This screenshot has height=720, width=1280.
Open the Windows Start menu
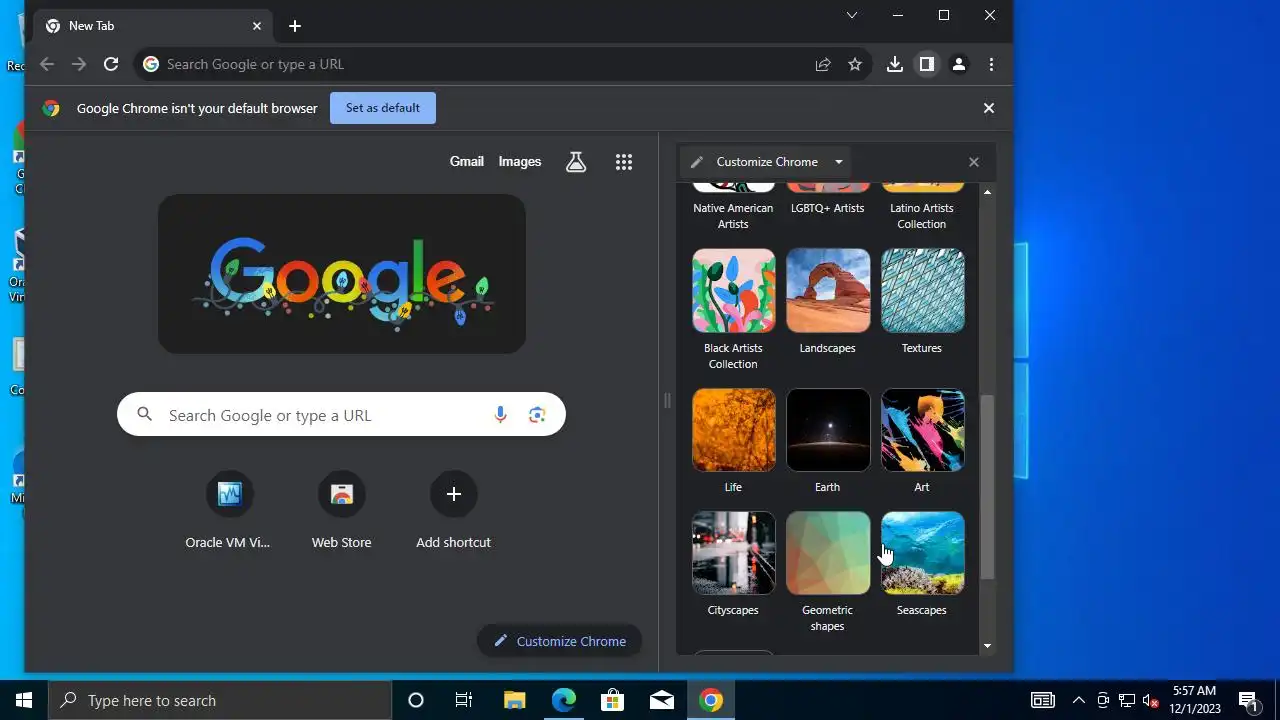(x=24, y=700)
